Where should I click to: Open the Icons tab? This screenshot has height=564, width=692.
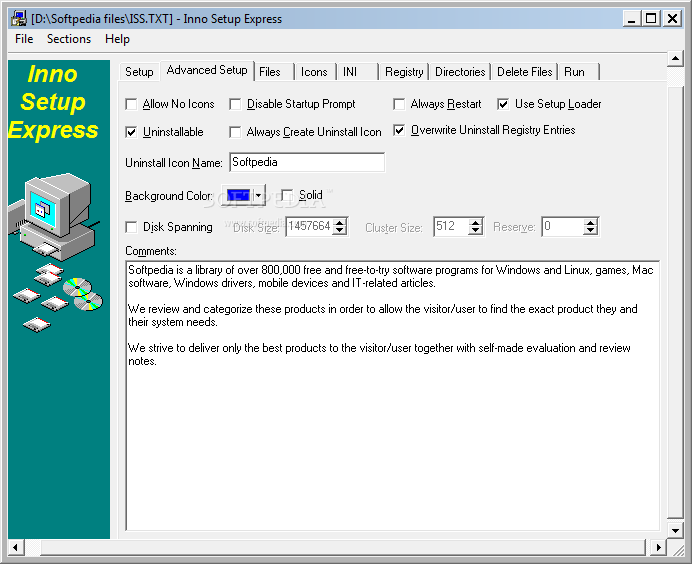(314, 71)
